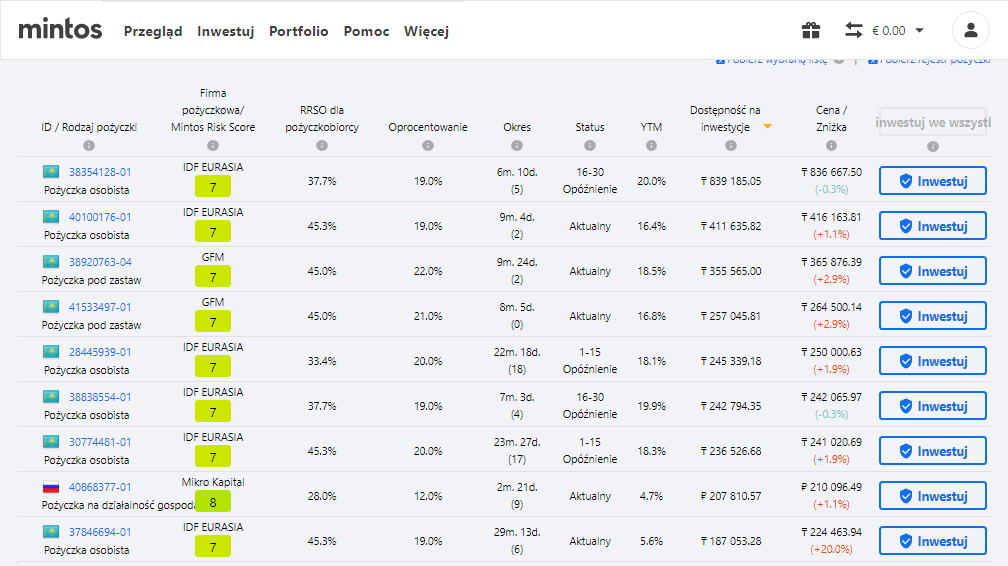1008x566 pixels.
Task: Open the gift rewards icon
Action: (x=811, y=30)
